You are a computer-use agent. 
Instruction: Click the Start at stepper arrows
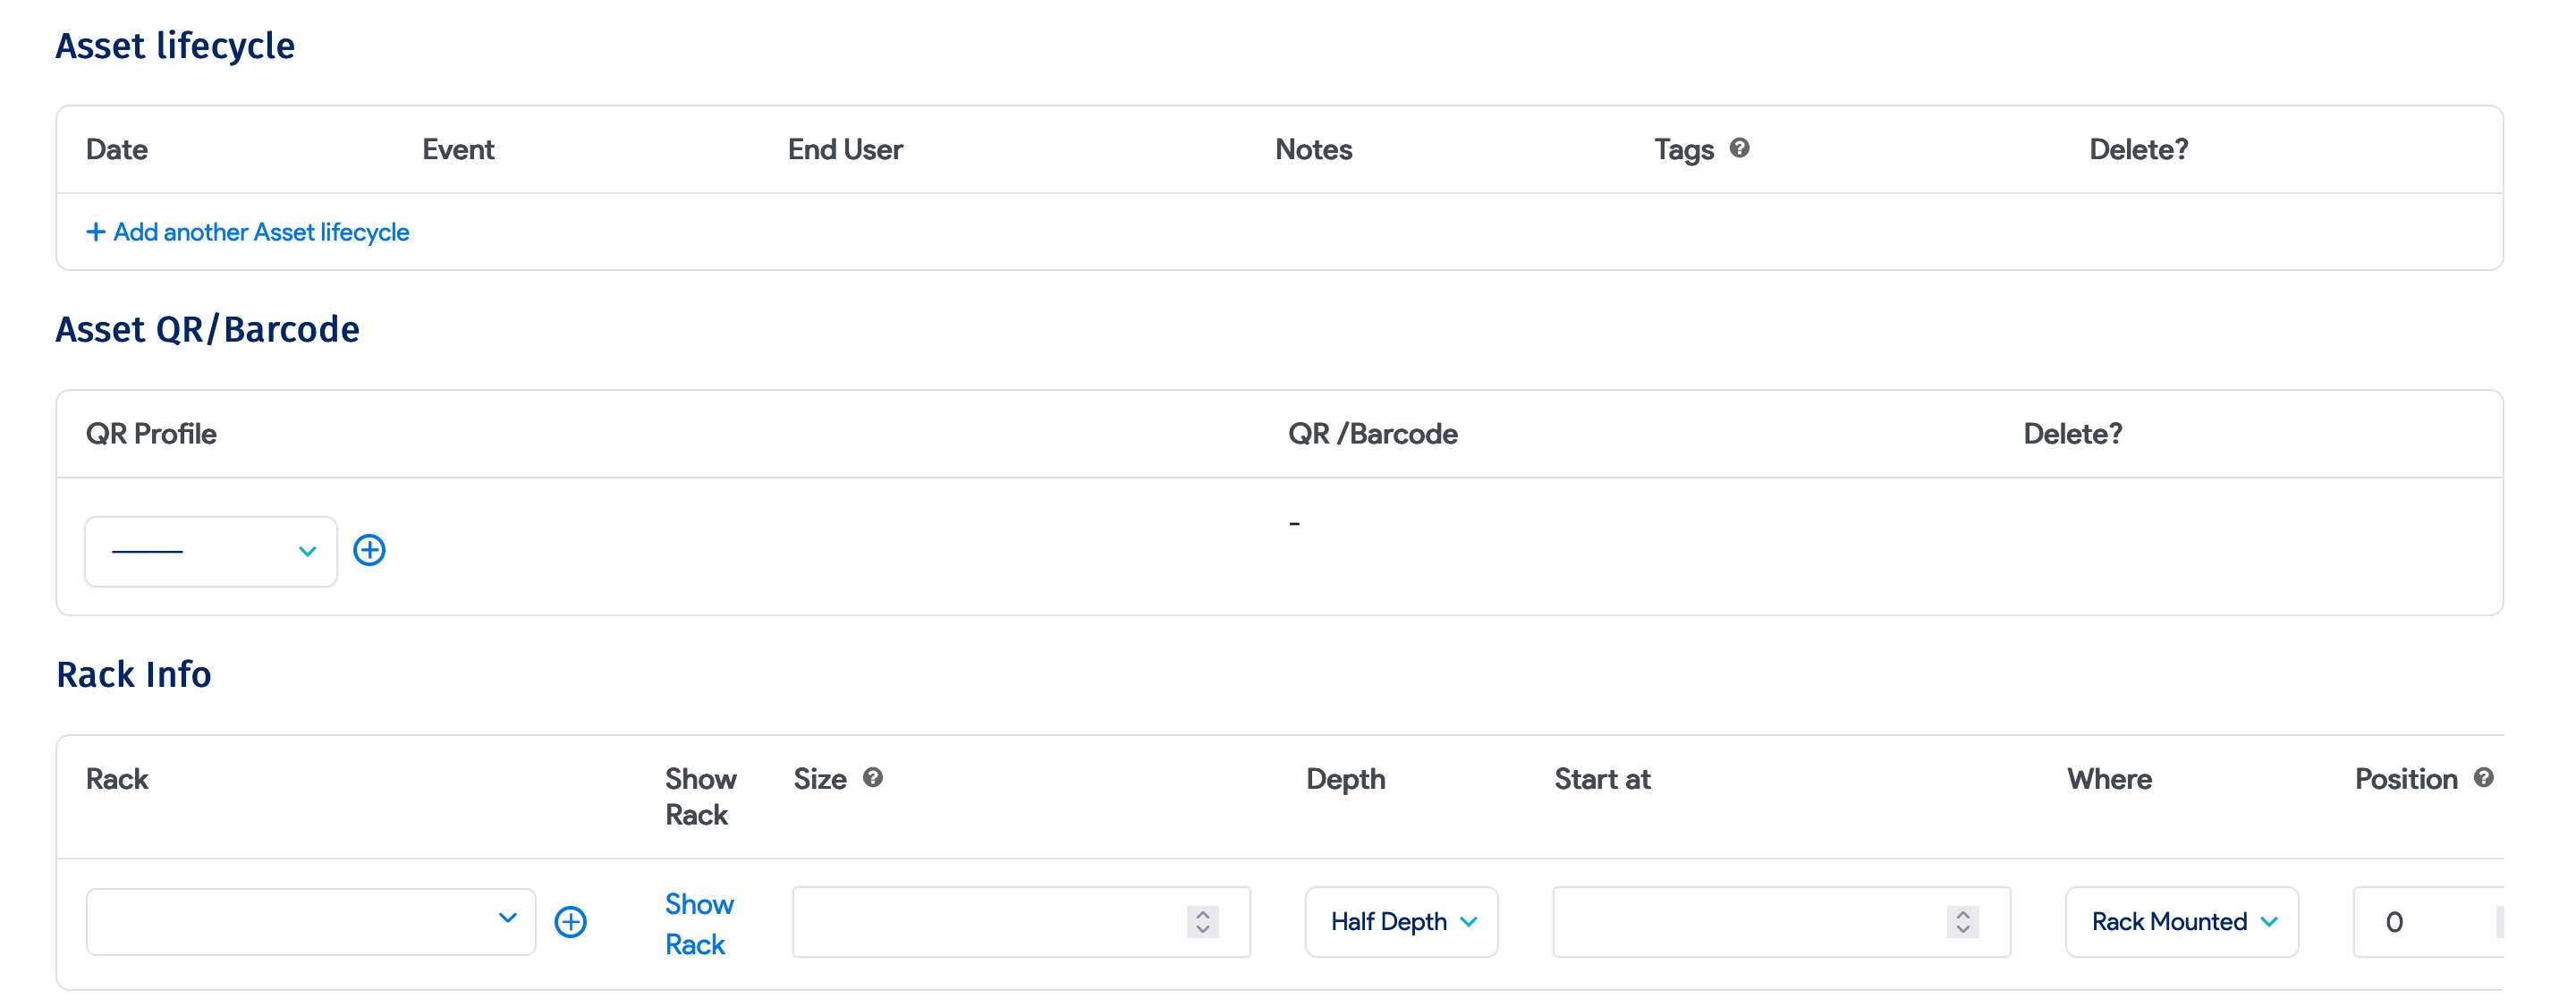point(1962,921)
